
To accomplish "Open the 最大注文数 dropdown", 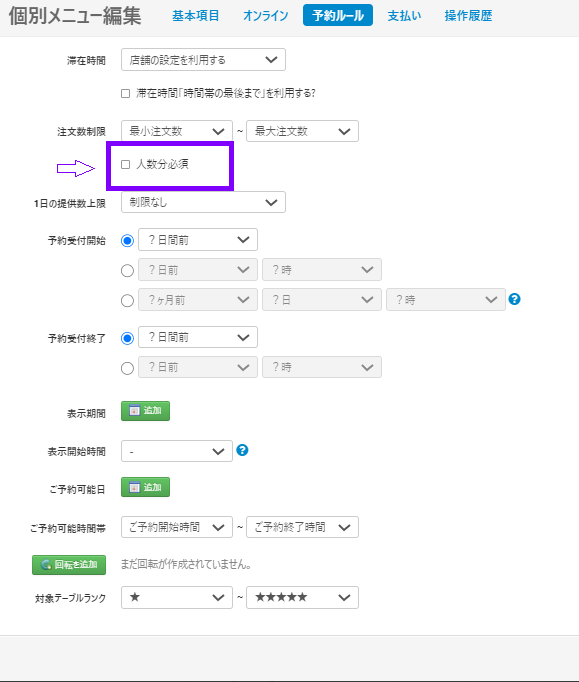I will (x=302, y=131).
